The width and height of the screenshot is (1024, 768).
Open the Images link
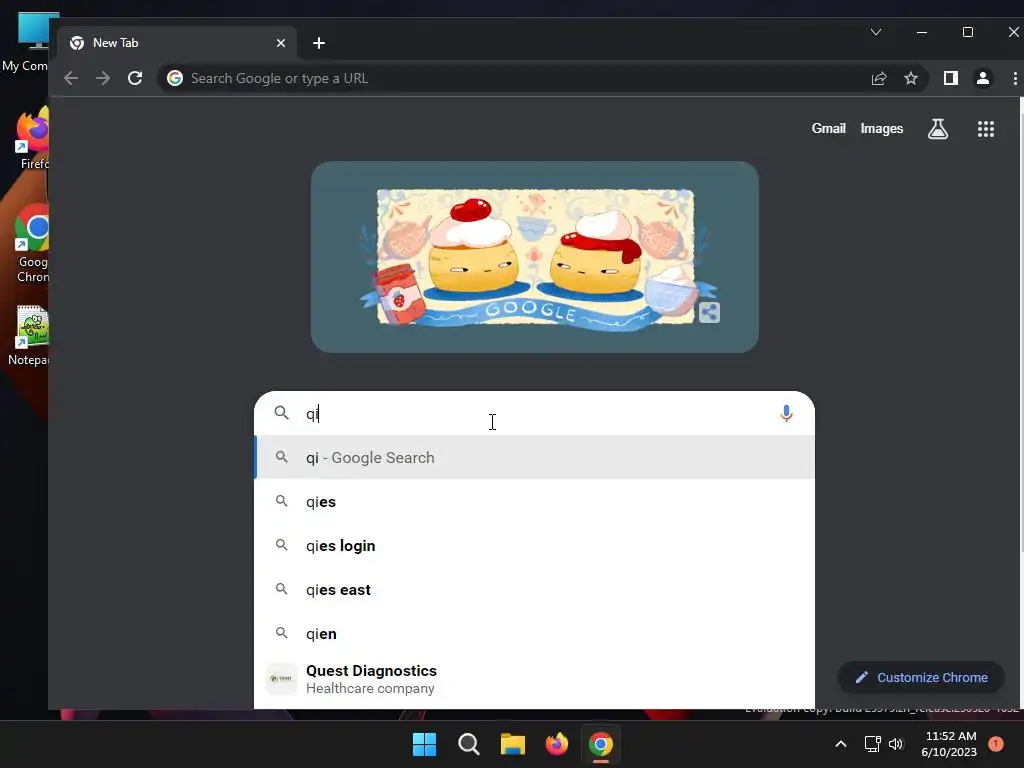[x=882, y=129]
